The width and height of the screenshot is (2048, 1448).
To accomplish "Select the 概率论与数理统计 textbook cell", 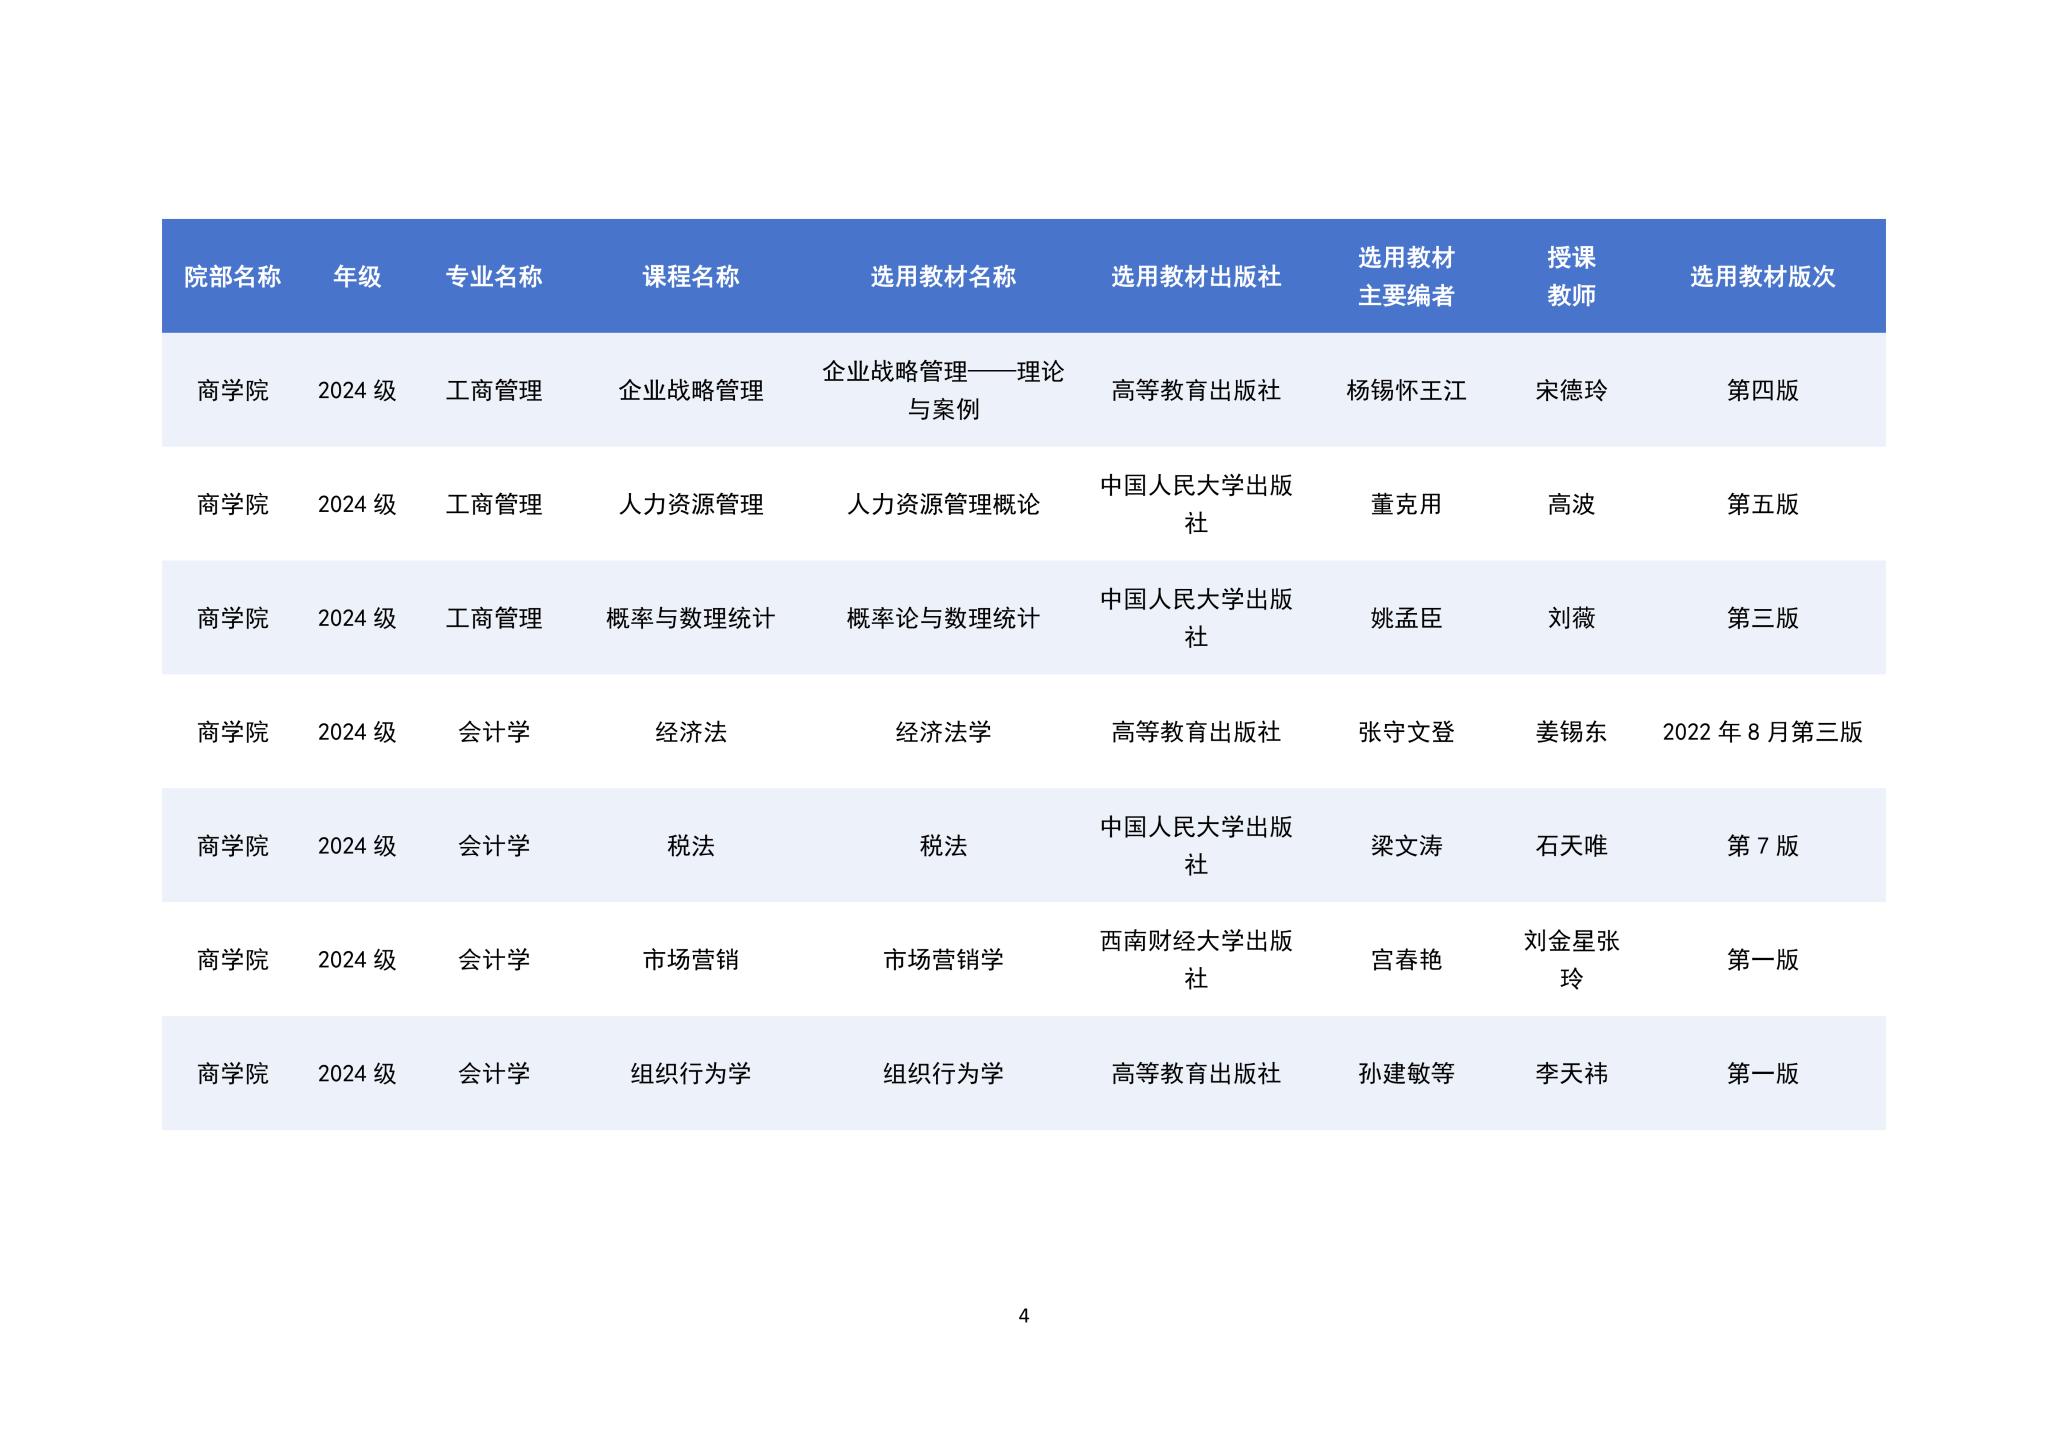I will pyautogui.click(x=943, y=619).
